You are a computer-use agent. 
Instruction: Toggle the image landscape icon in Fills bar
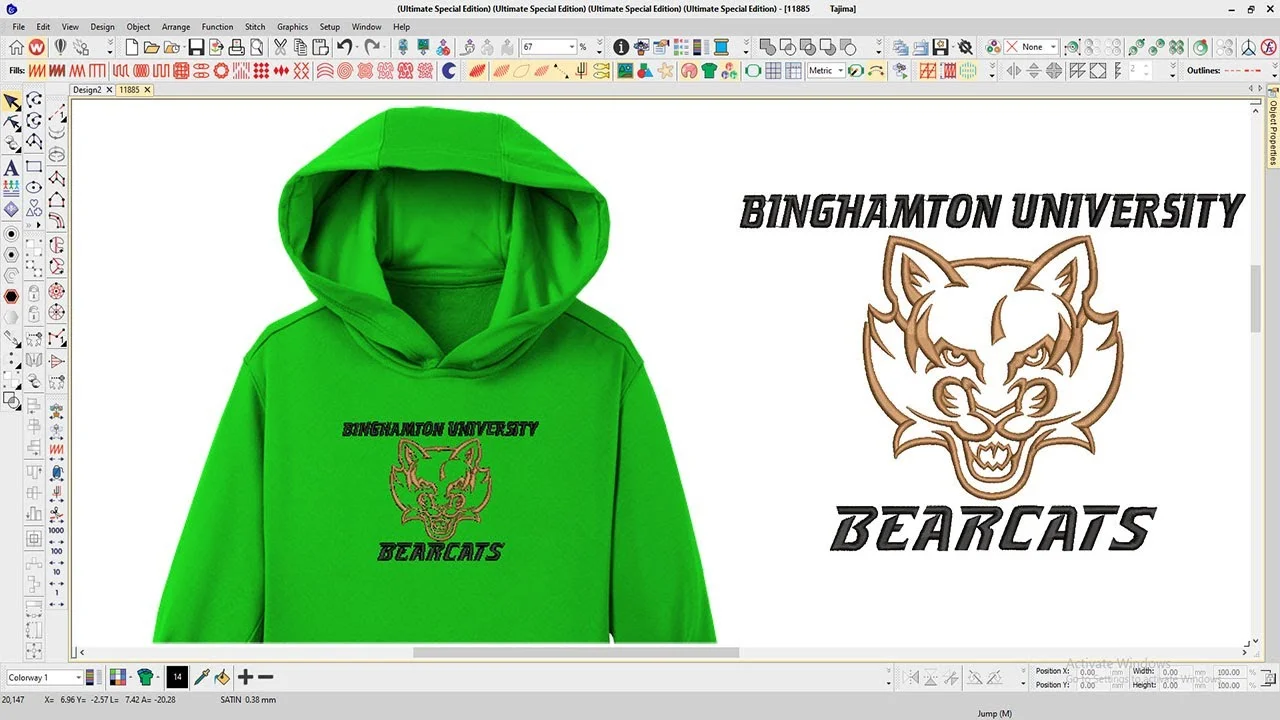pyautogui.click(x=625, y=71)
